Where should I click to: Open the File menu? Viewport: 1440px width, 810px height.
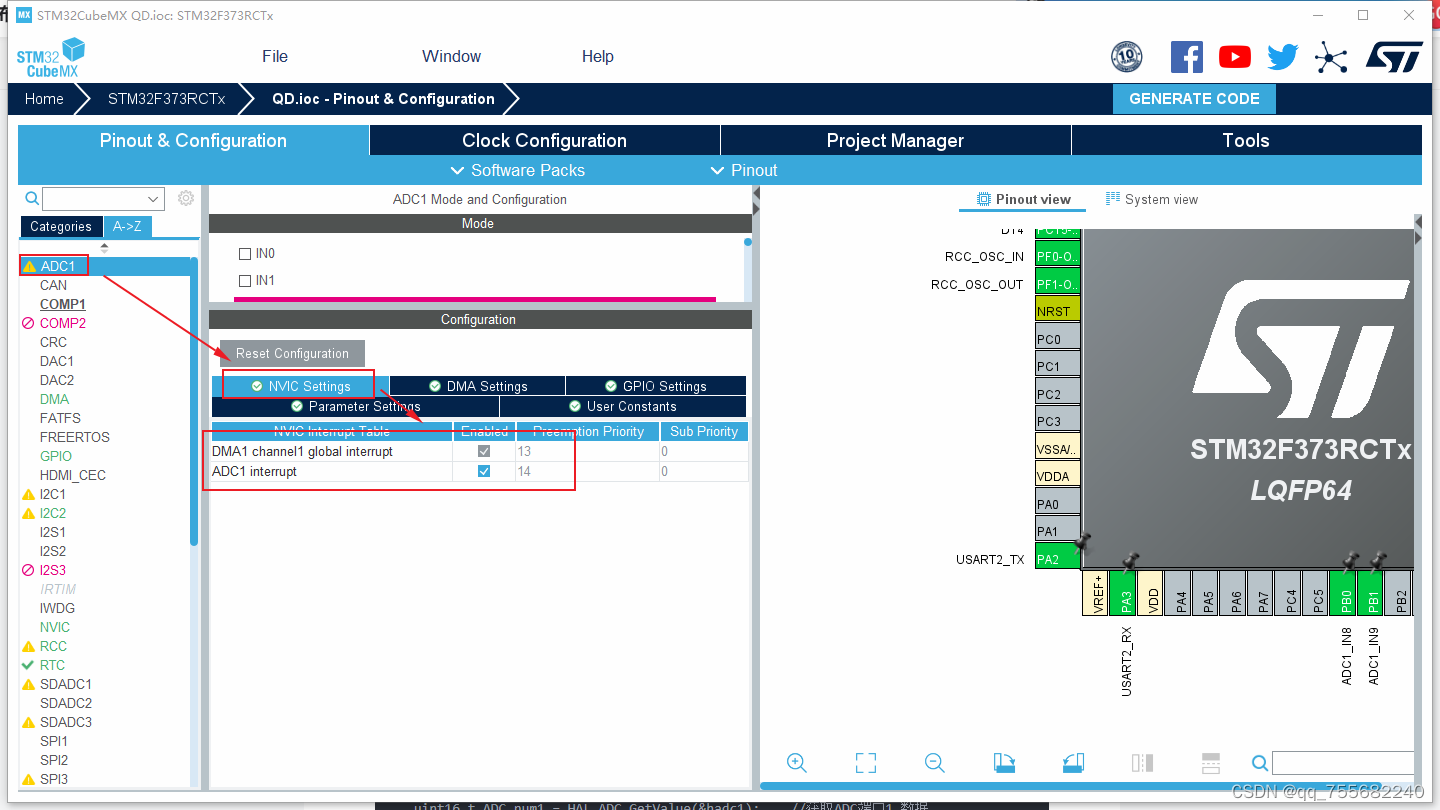click(275, 57)
